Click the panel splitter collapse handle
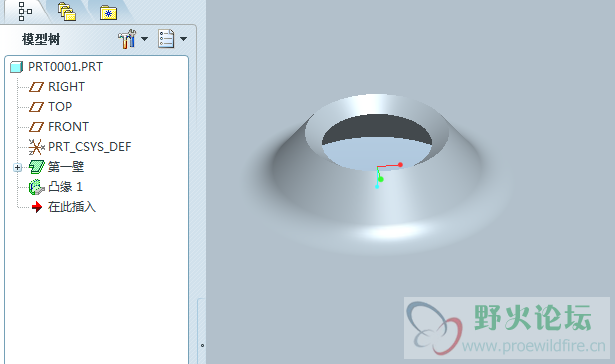Image resolution: width=615 pixels, height=364 pixels. click(x=202, y=345)
